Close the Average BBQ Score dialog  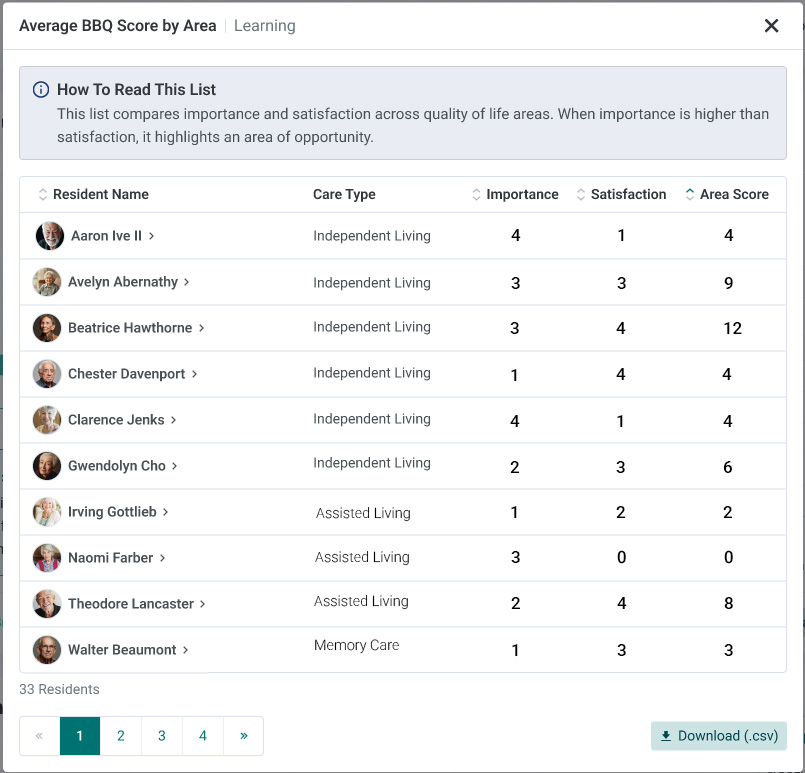click(x=771, y=26)
